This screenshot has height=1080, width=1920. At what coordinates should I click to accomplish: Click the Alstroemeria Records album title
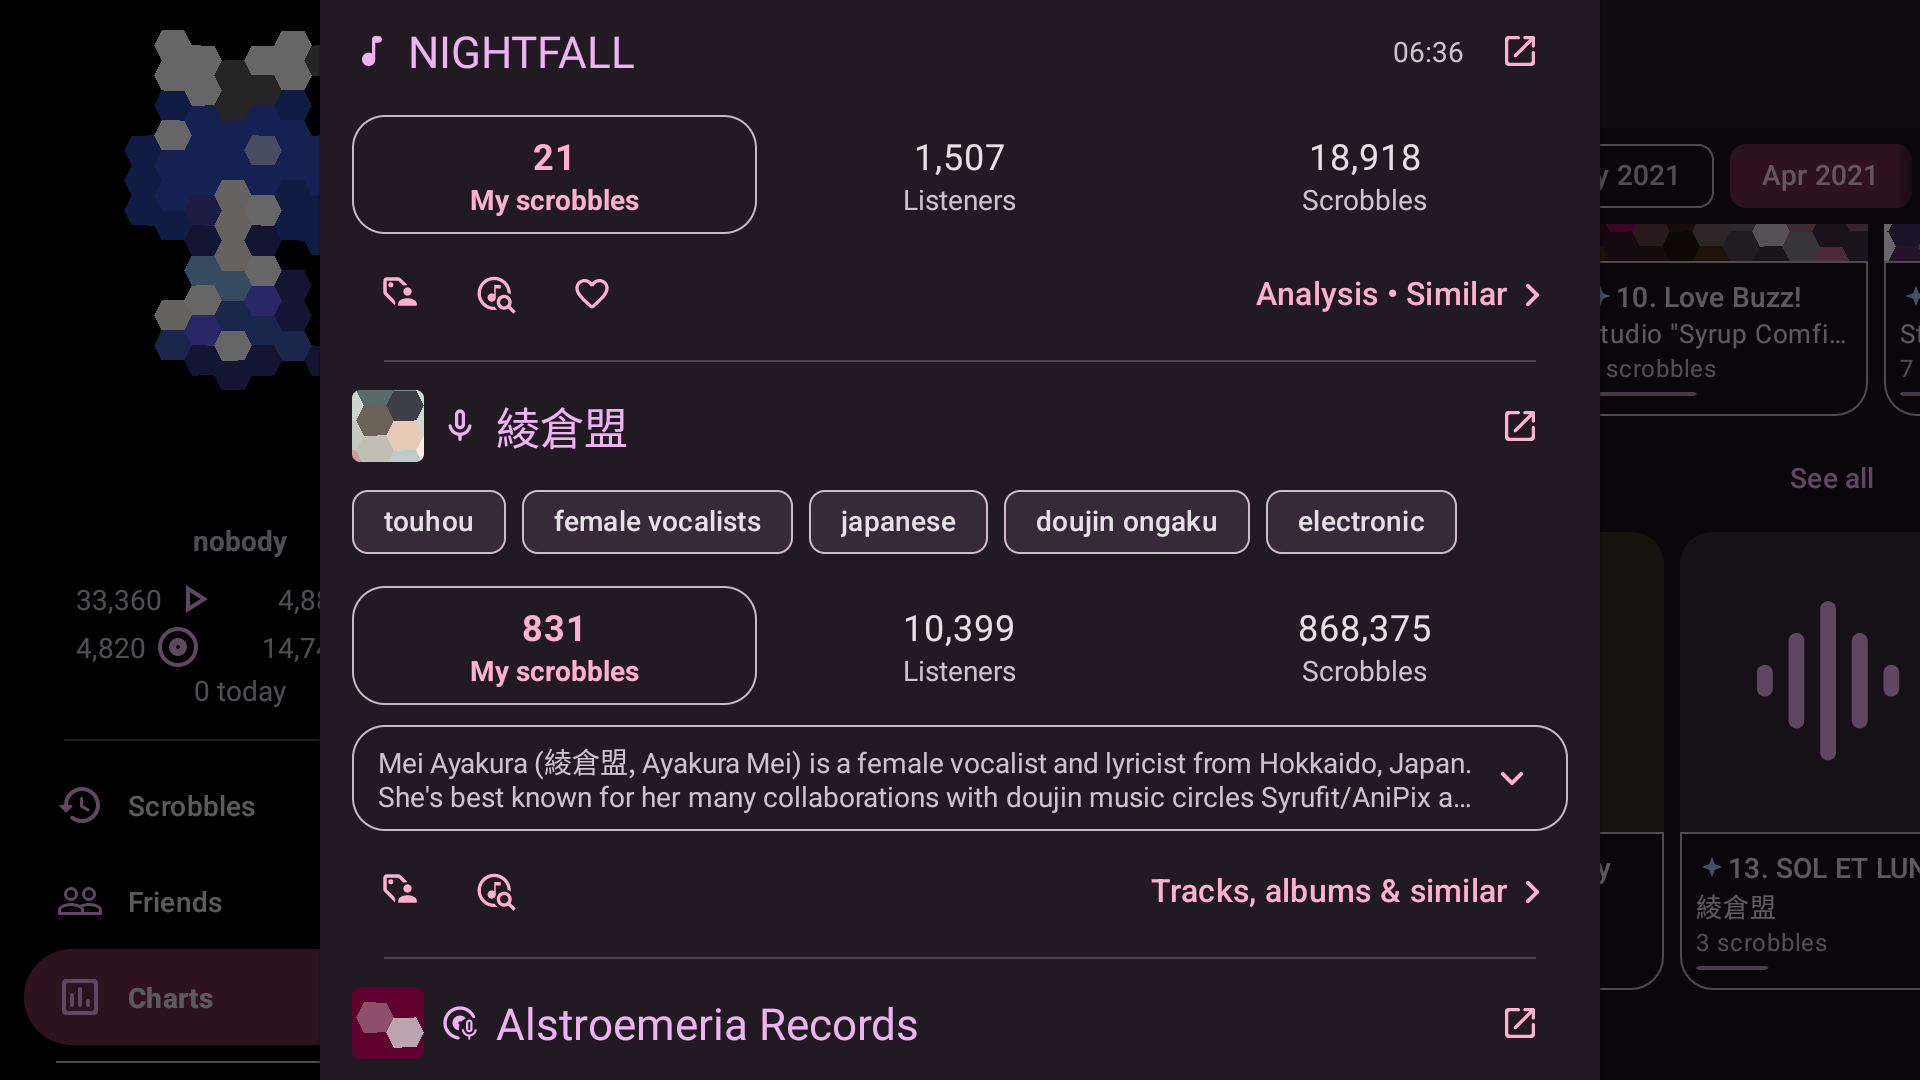pos(707,1024)
